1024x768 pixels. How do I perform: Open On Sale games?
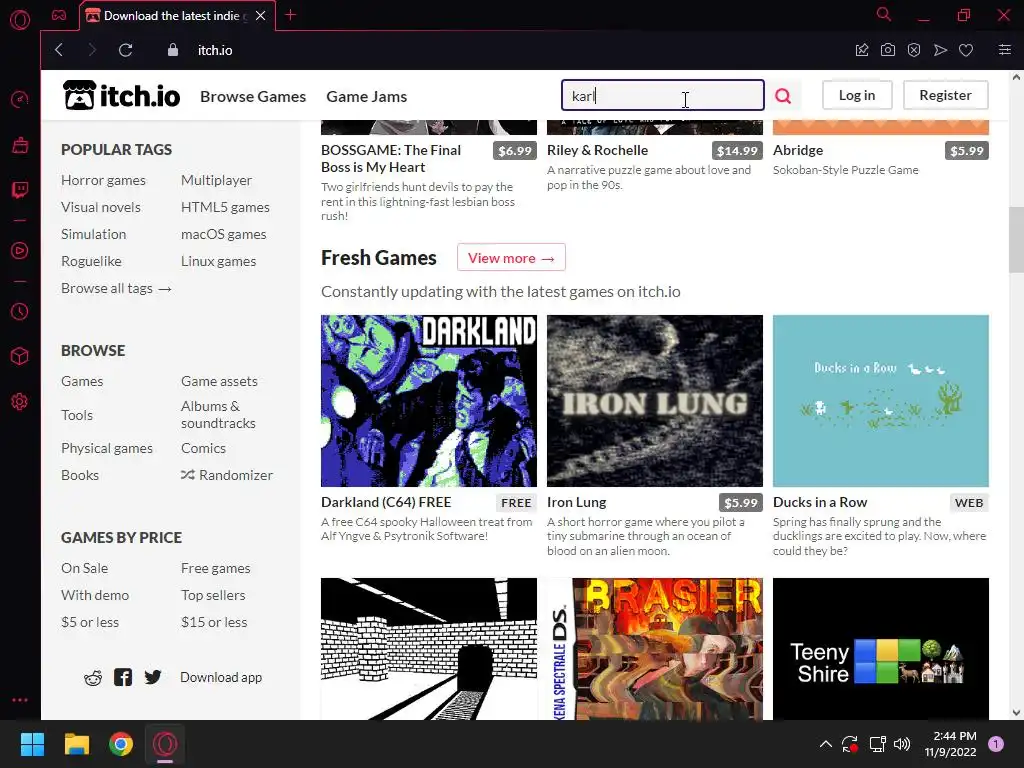coord(84,568)
